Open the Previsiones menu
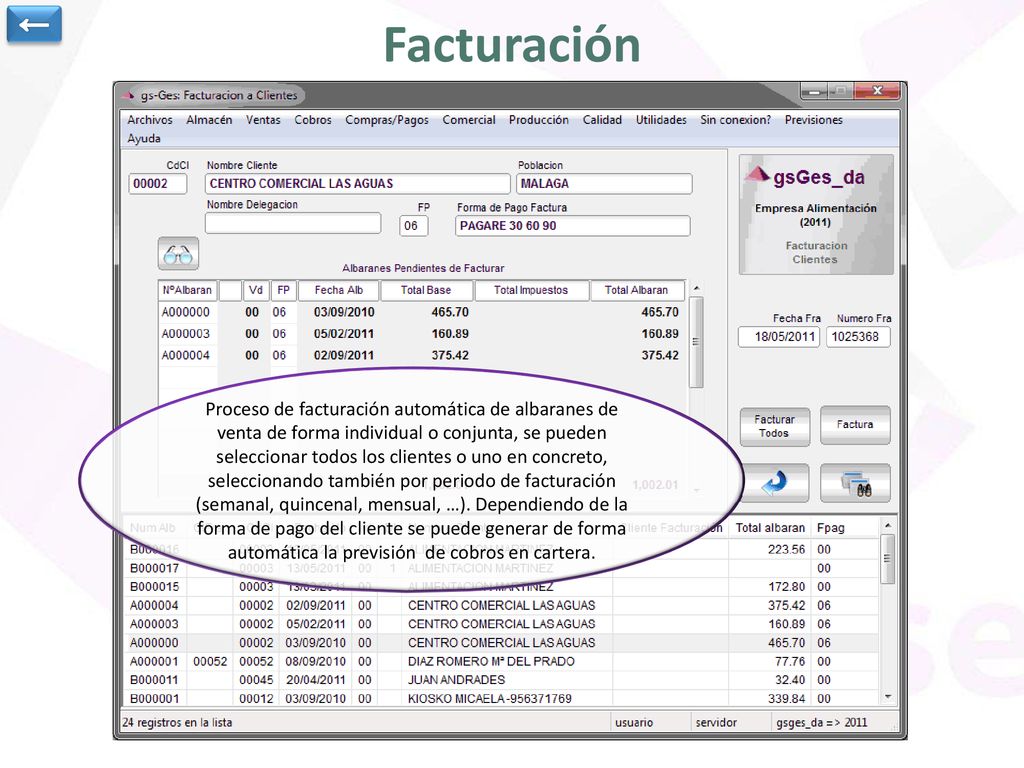1024x768 pixels. coord(814,120)
